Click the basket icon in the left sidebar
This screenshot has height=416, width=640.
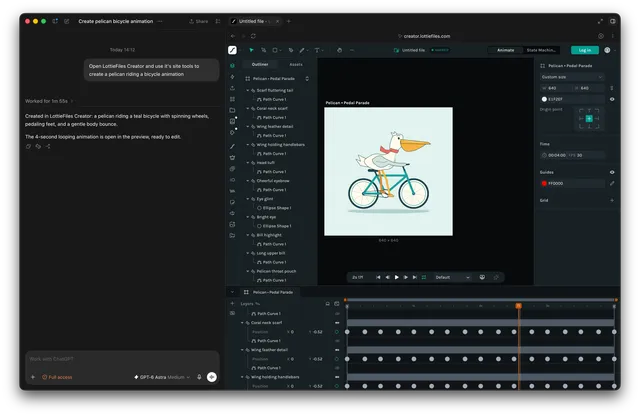point(232,158)
